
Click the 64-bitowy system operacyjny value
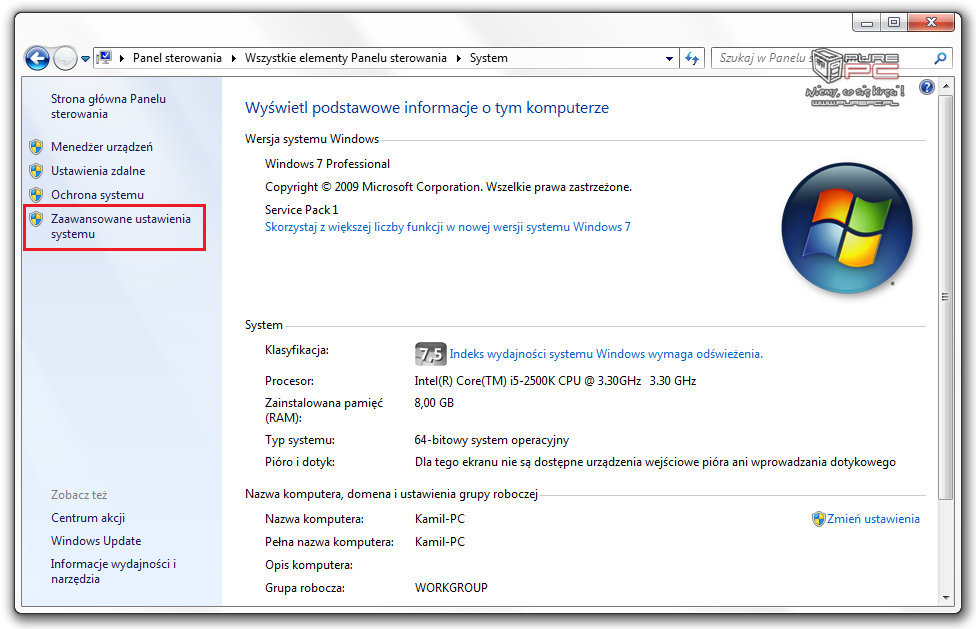pyautogui.click(x=492, y=440)
